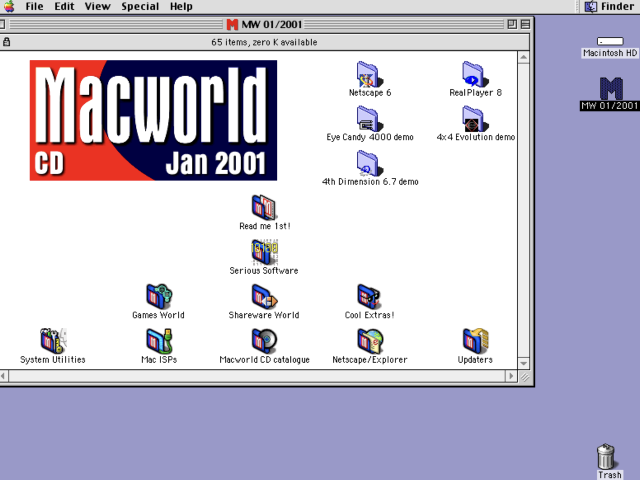Click the lock icon in window header
Image resolution: width=640 pixels, height=480 pixels.
[6, 42]
